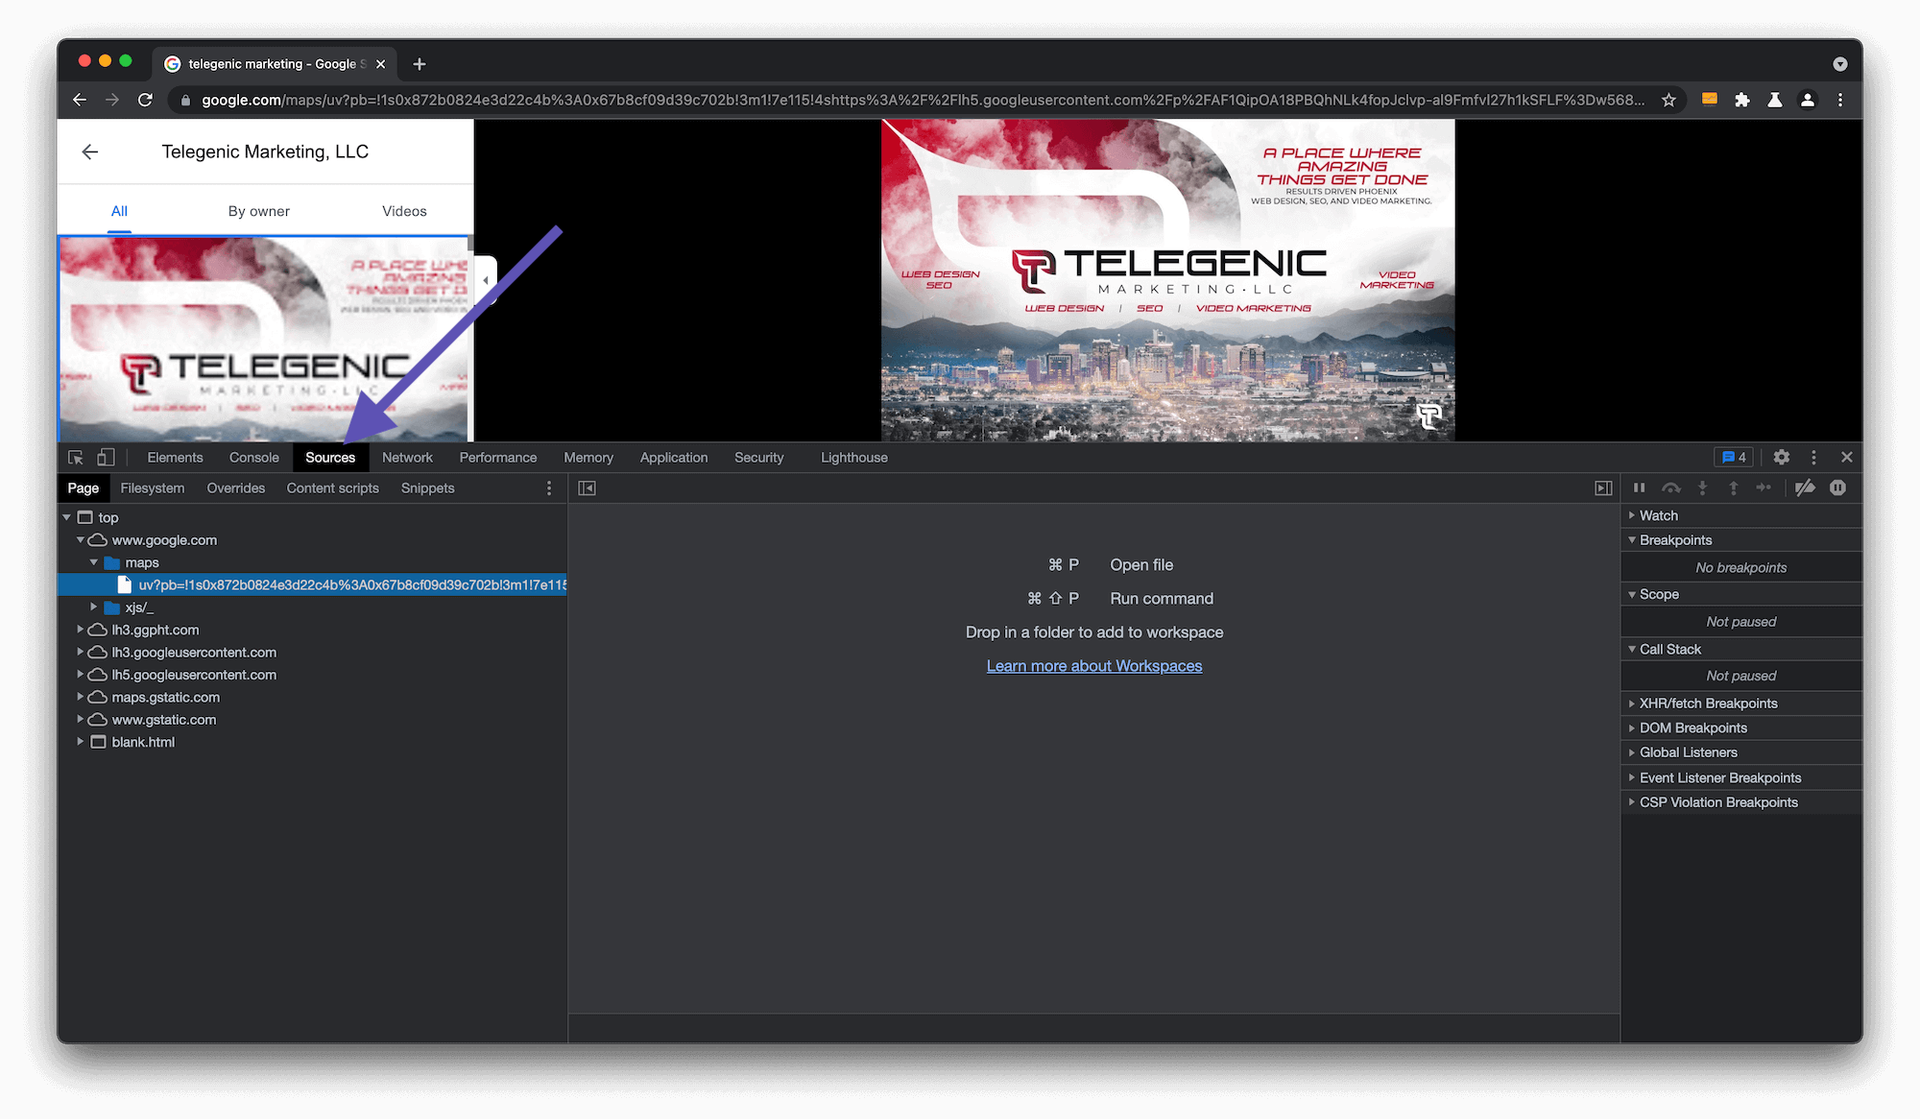Screen dimensions: 1920x1119
Task: Toggle pause on exceptions icon
Action: 1838,488
